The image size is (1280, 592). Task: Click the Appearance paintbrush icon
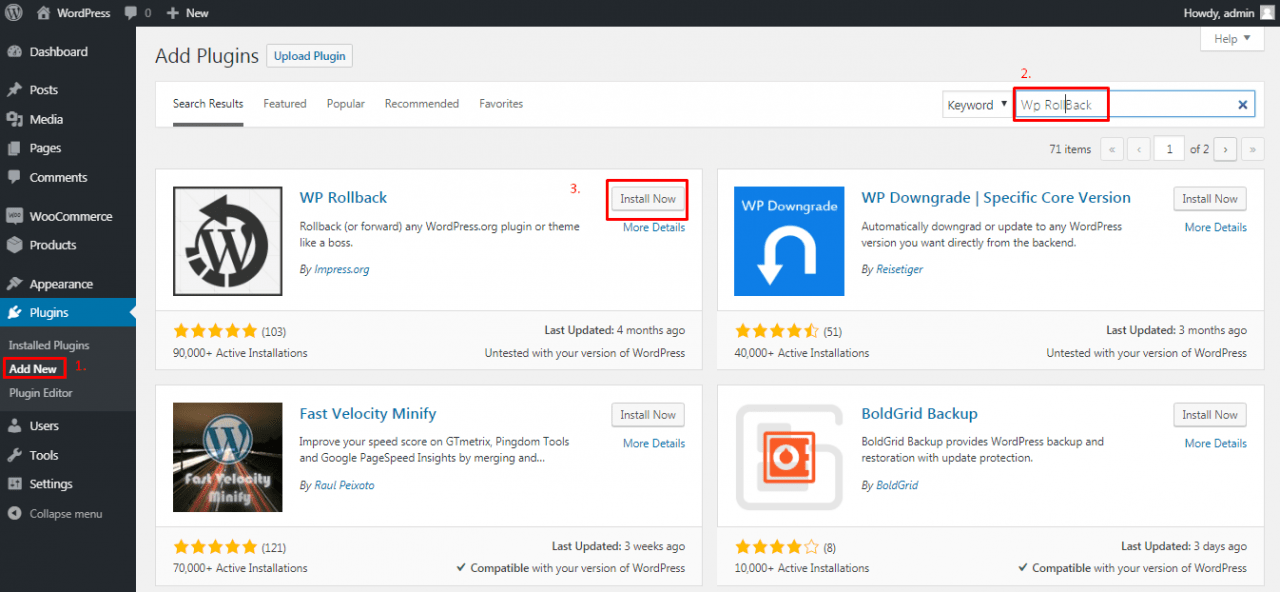15,284
